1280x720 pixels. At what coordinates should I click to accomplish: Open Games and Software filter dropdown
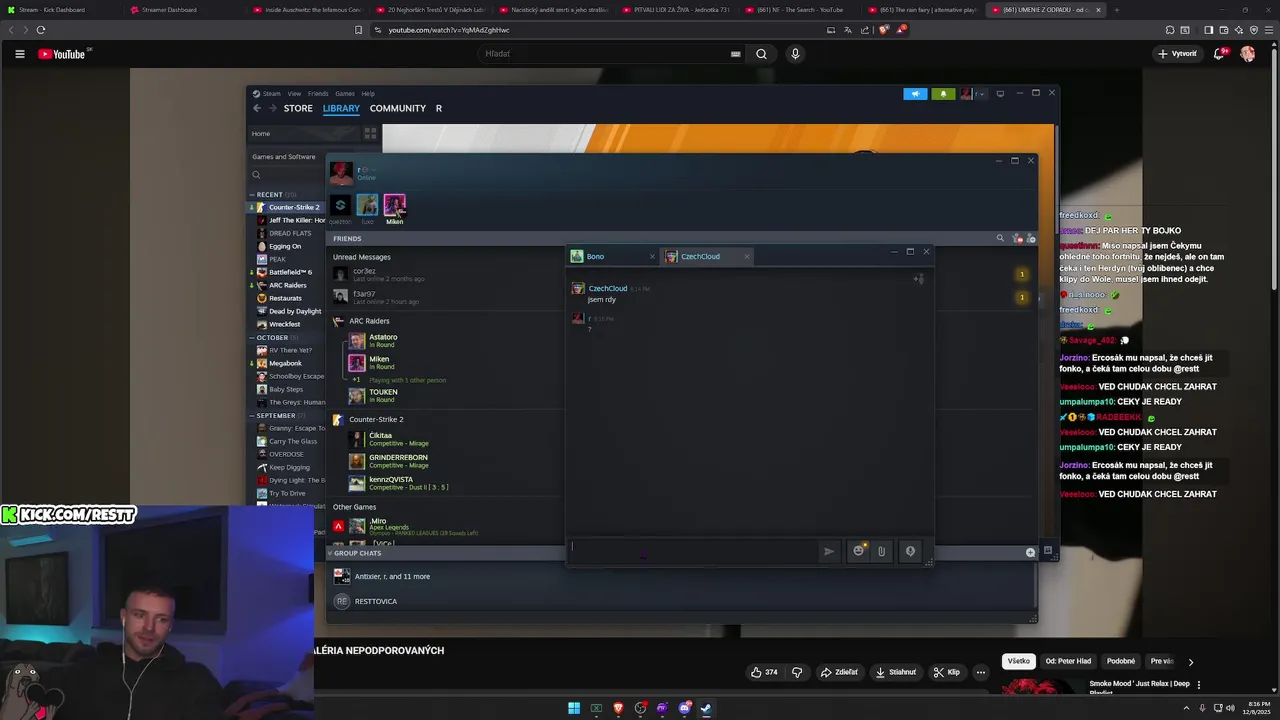(284, 156)
